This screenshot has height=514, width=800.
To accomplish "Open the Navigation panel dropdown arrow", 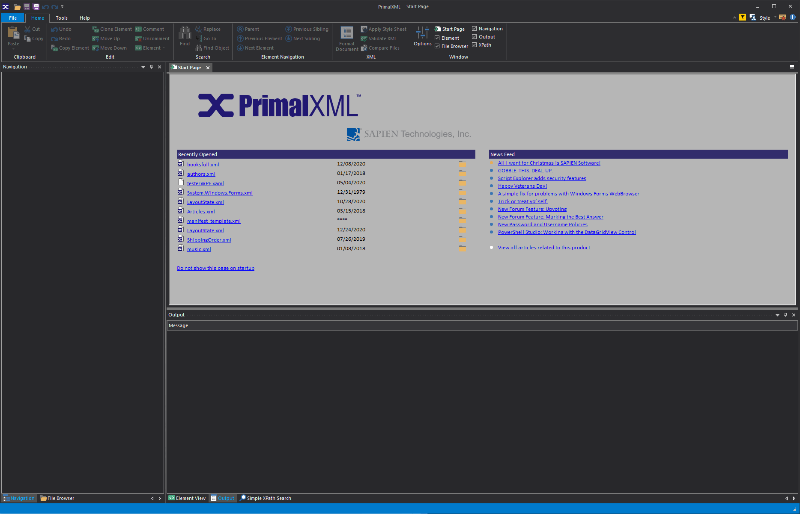I will click(141, 67).
